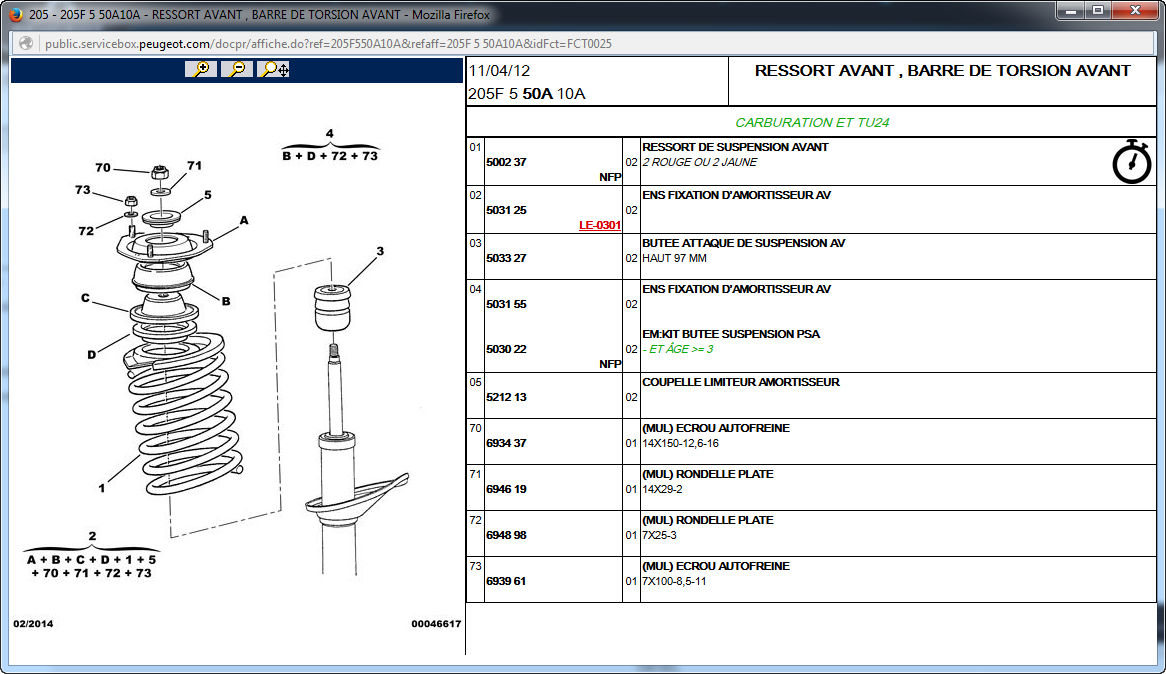This screenshot has height=674, width=1166.
Task: Select part reference 5212 13
Action: coord(506,397)
